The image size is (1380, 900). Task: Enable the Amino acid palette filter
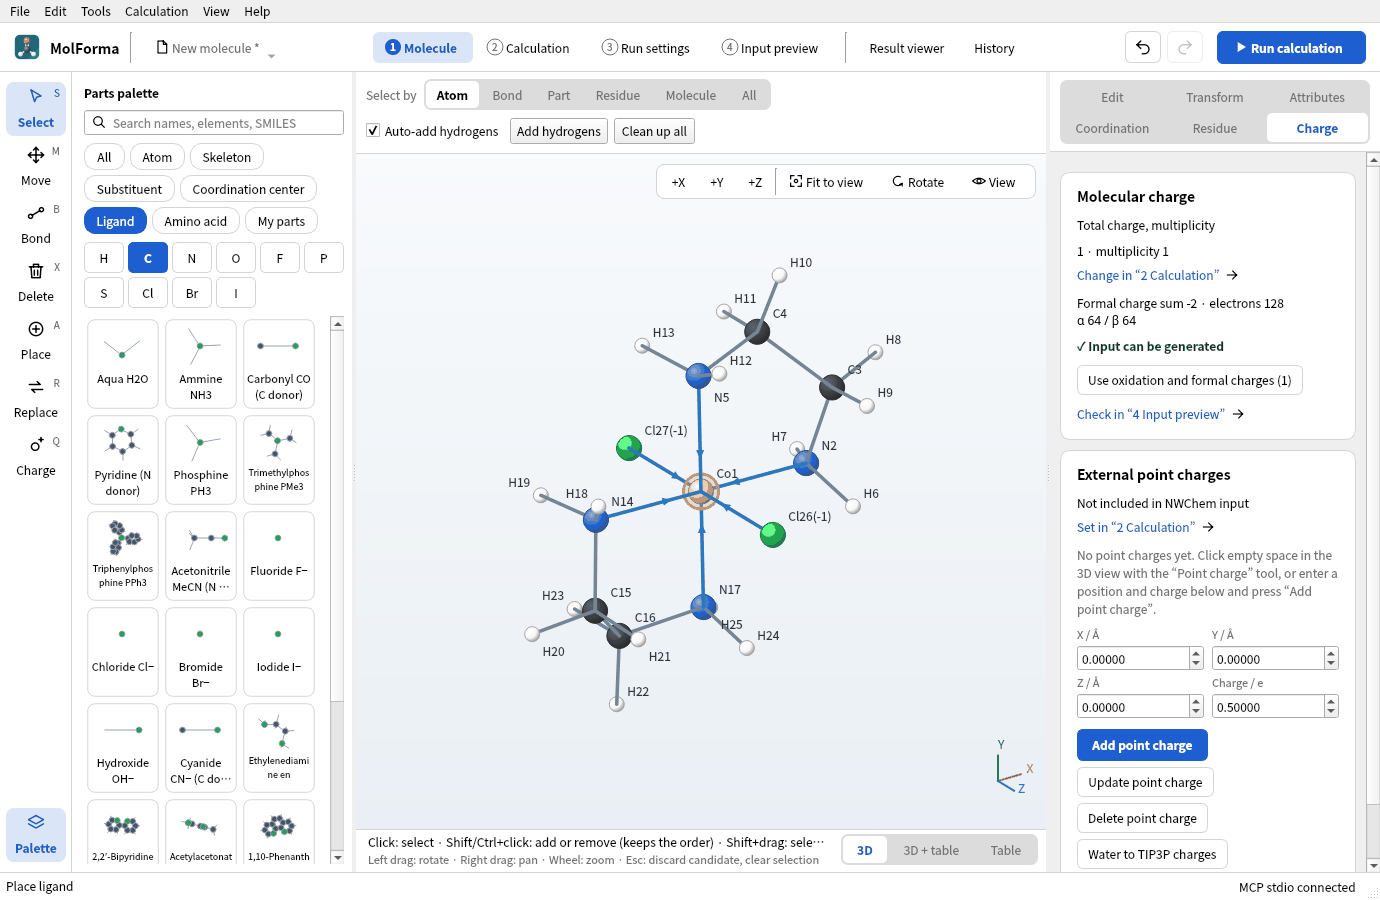pyautogui.click(x=196, y=221)
